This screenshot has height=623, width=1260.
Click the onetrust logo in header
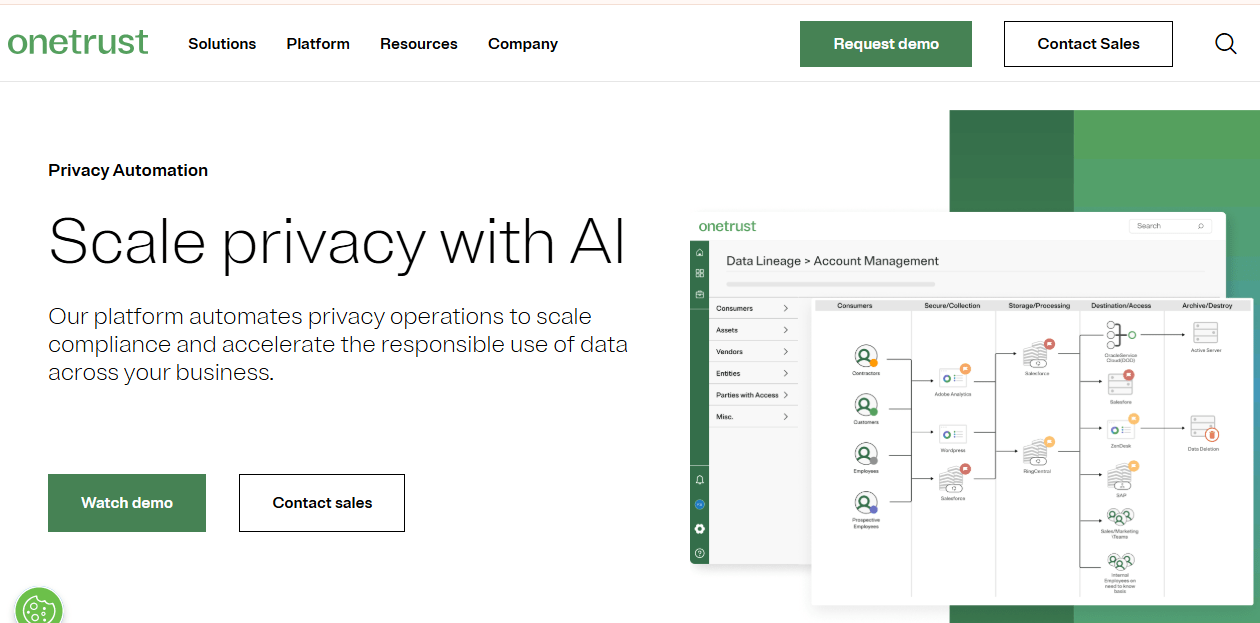pos(78,43)
